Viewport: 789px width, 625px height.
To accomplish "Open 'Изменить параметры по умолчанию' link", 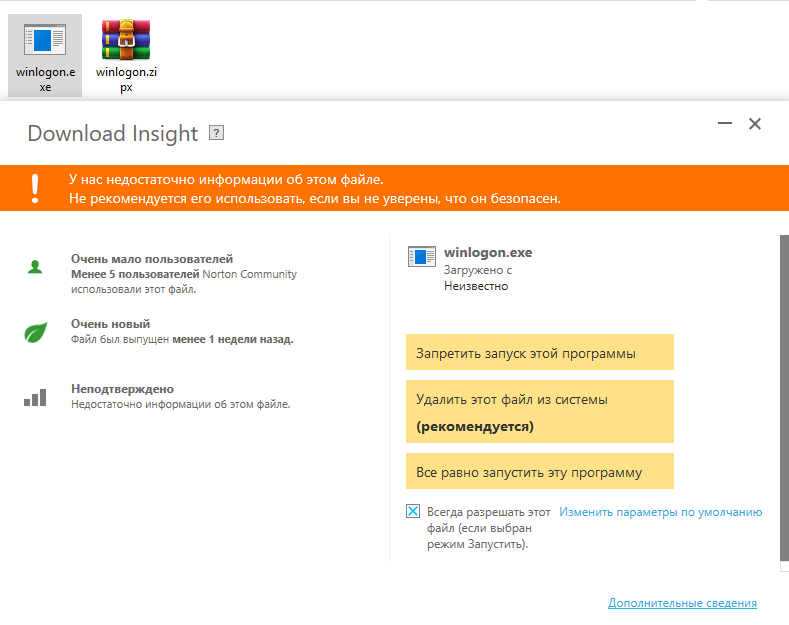I will pos(660,512).
